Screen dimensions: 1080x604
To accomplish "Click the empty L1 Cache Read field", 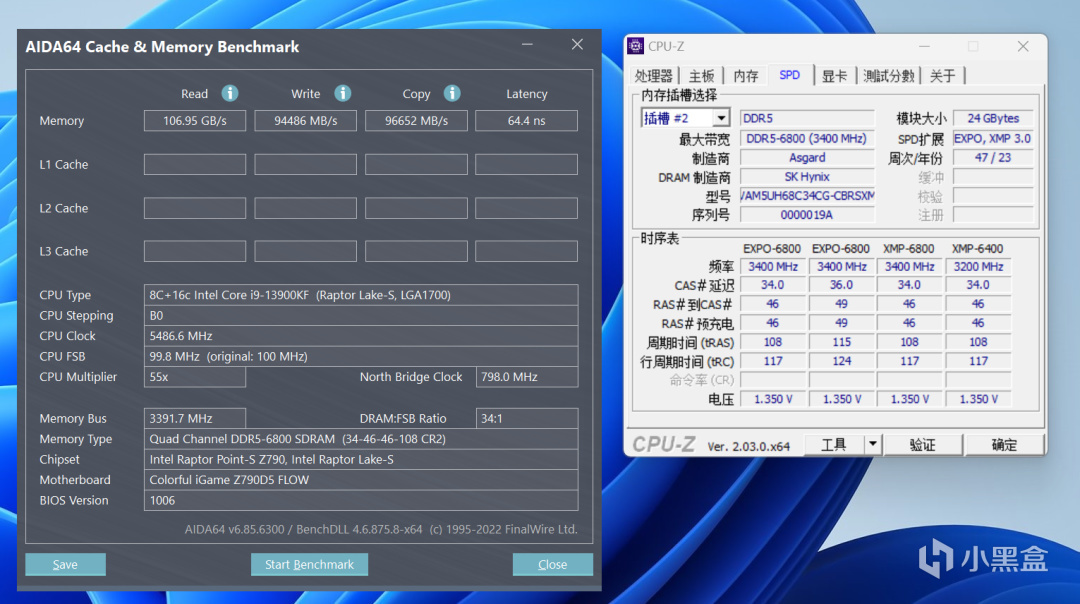I will click(x=195, y=164).
